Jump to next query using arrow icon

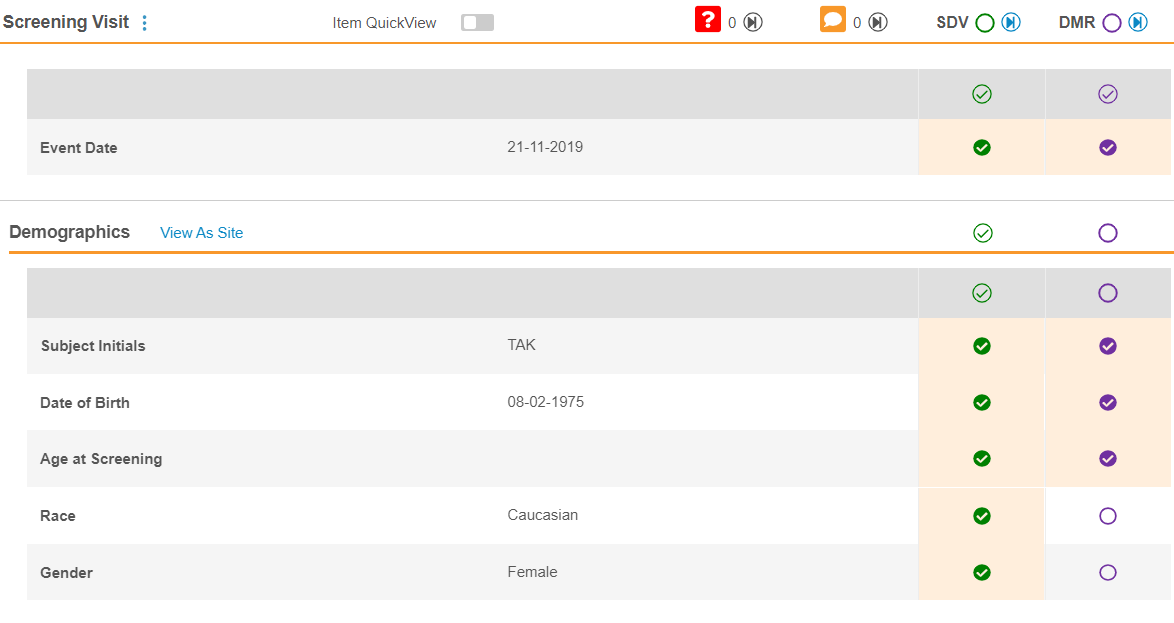[x=753, y=22]
